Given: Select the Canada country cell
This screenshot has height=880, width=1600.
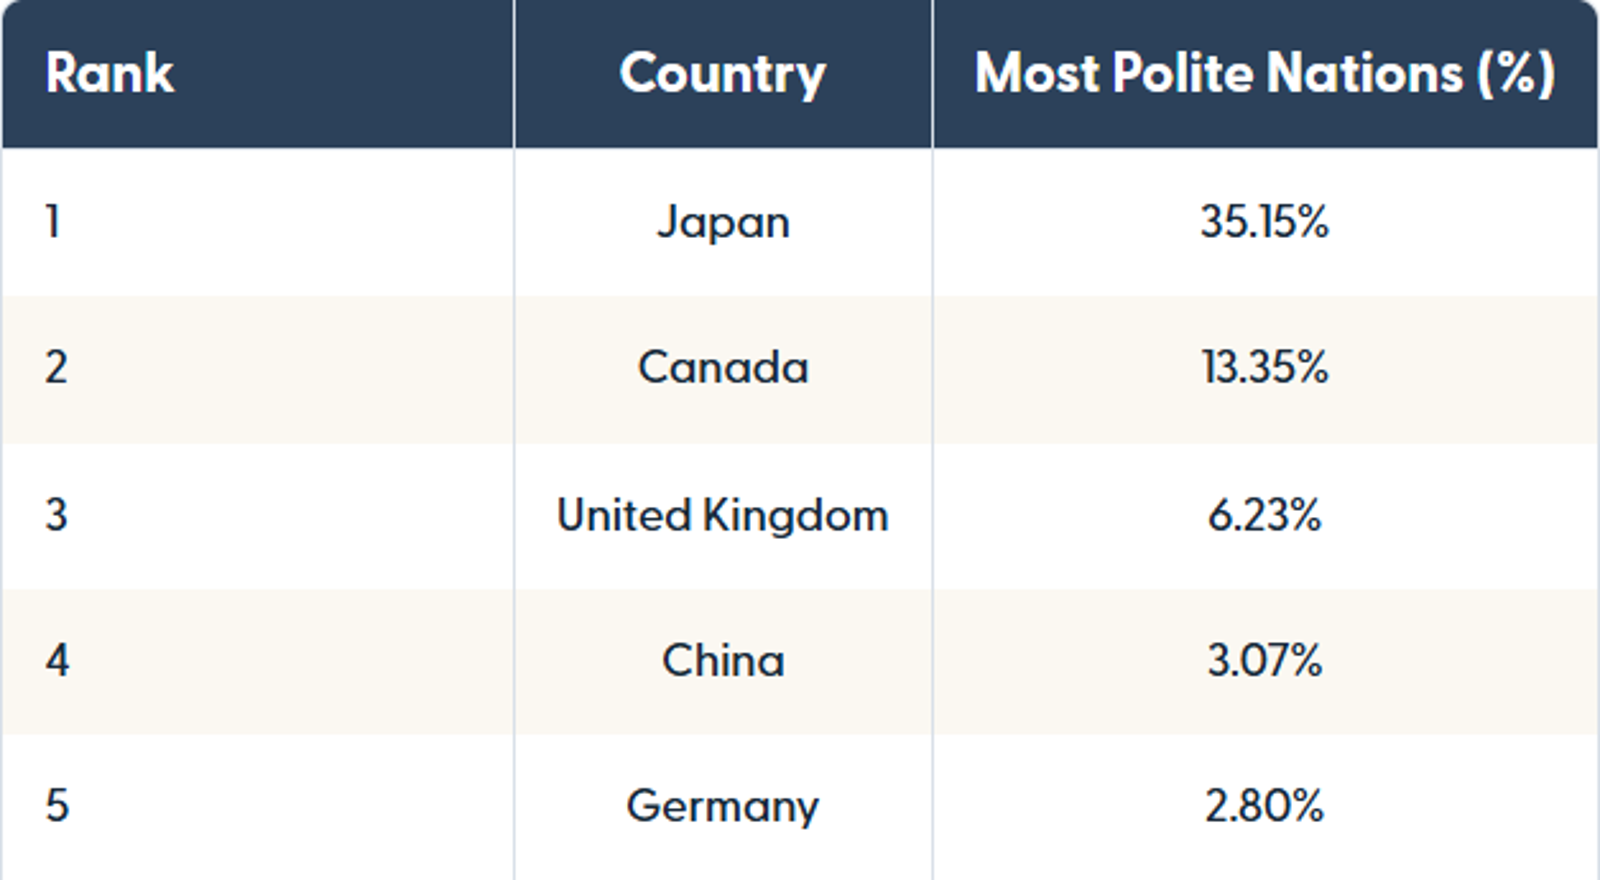Looking at the screenshot, I should [x=722, y=367].
